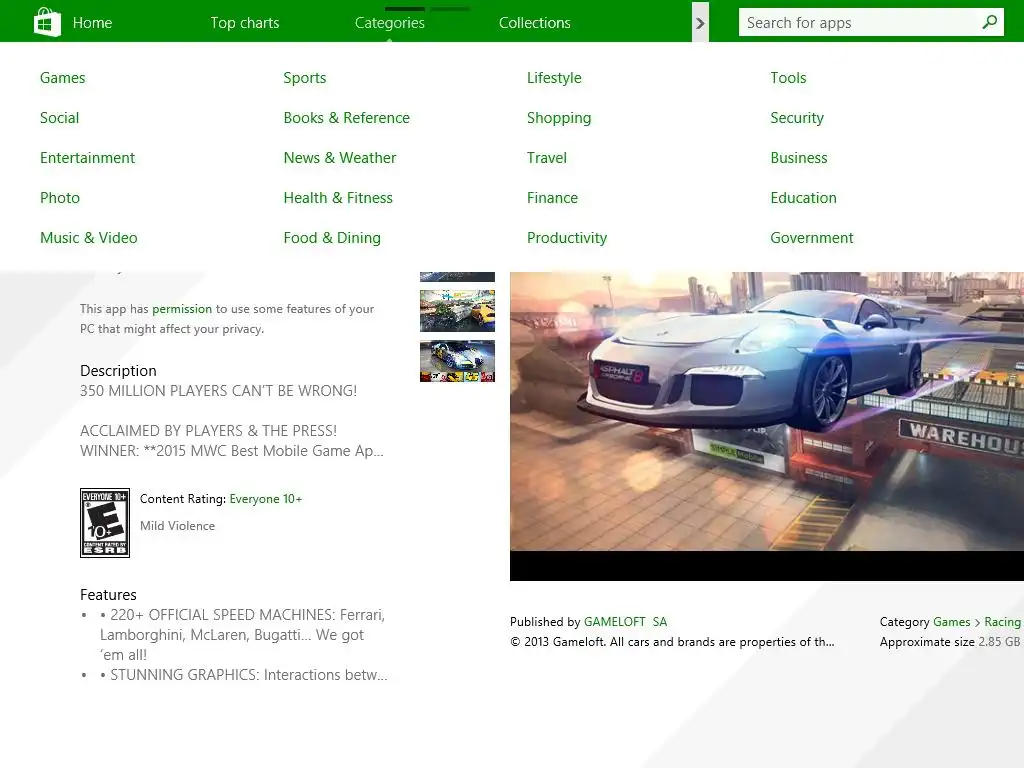Click the Racing subcategory link

(x=1002, y=622)
